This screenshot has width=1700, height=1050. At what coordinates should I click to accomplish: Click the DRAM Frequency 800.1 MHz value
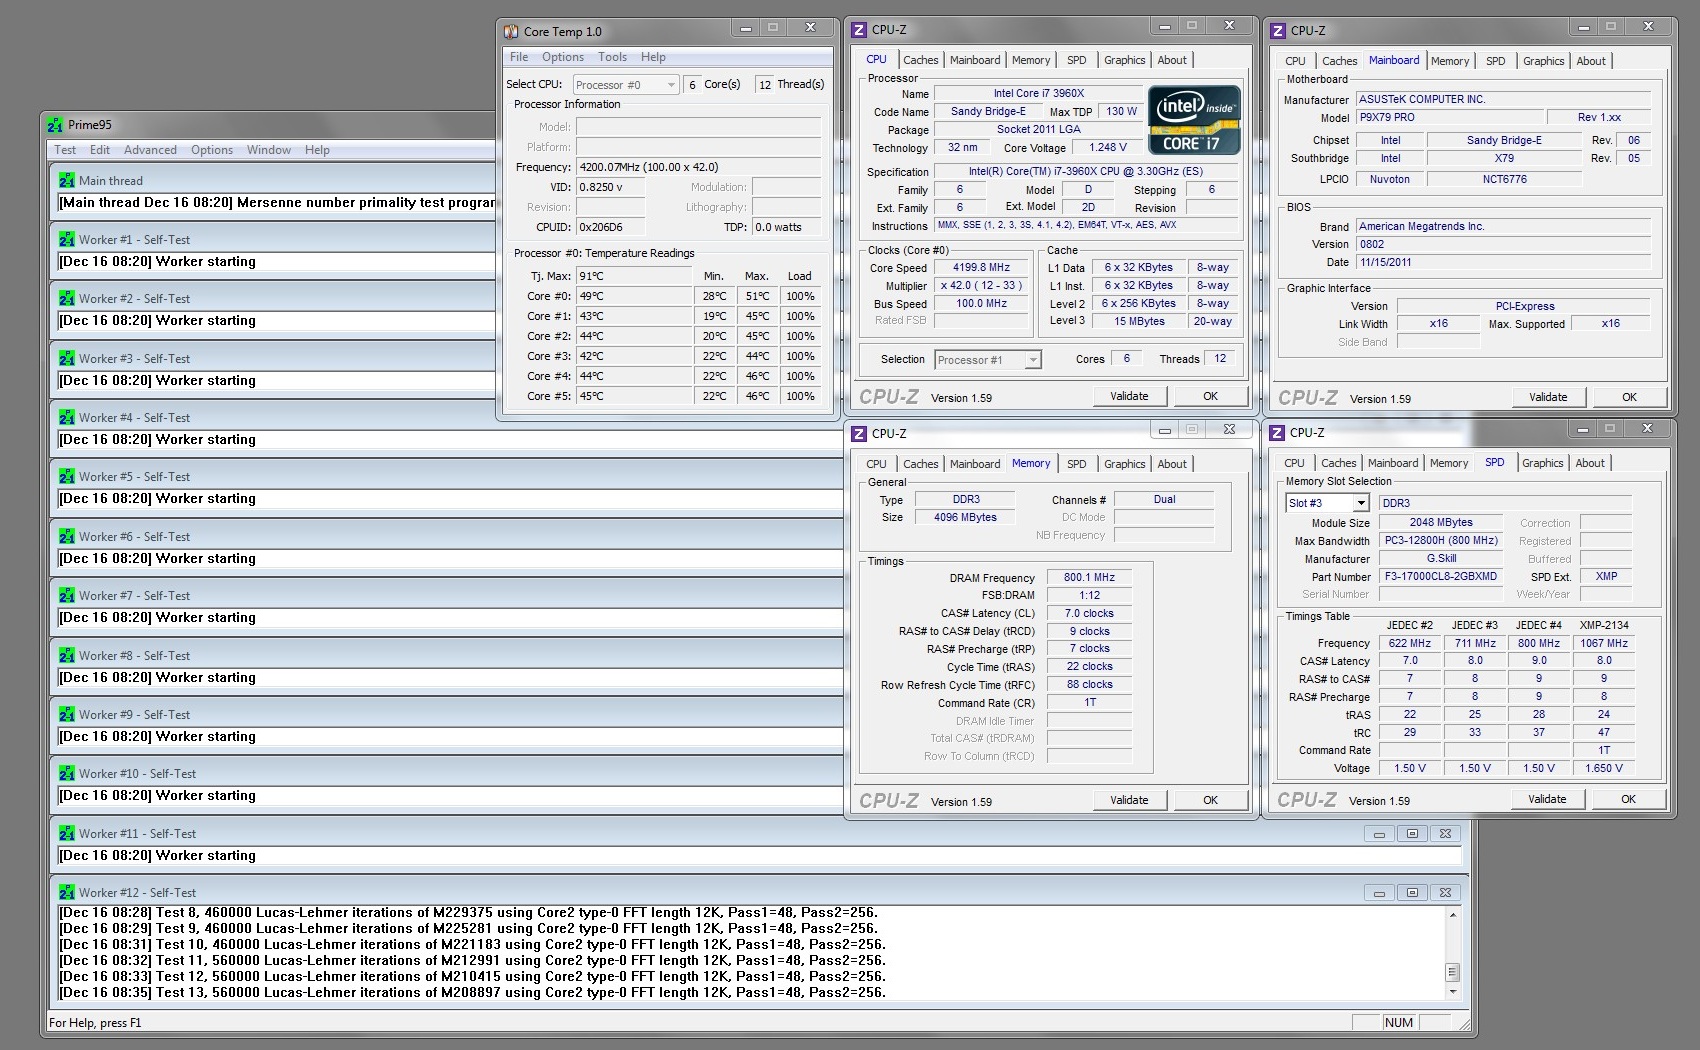1089,578
